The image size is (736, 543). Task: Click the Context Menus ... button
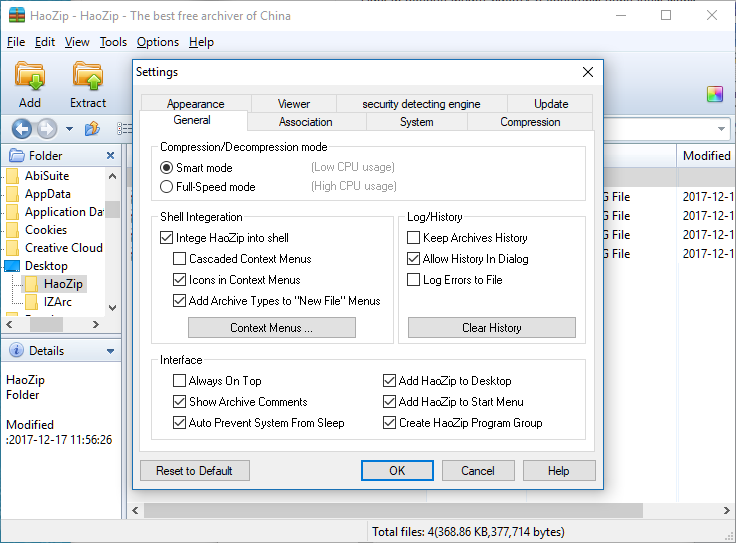point(272,328)
